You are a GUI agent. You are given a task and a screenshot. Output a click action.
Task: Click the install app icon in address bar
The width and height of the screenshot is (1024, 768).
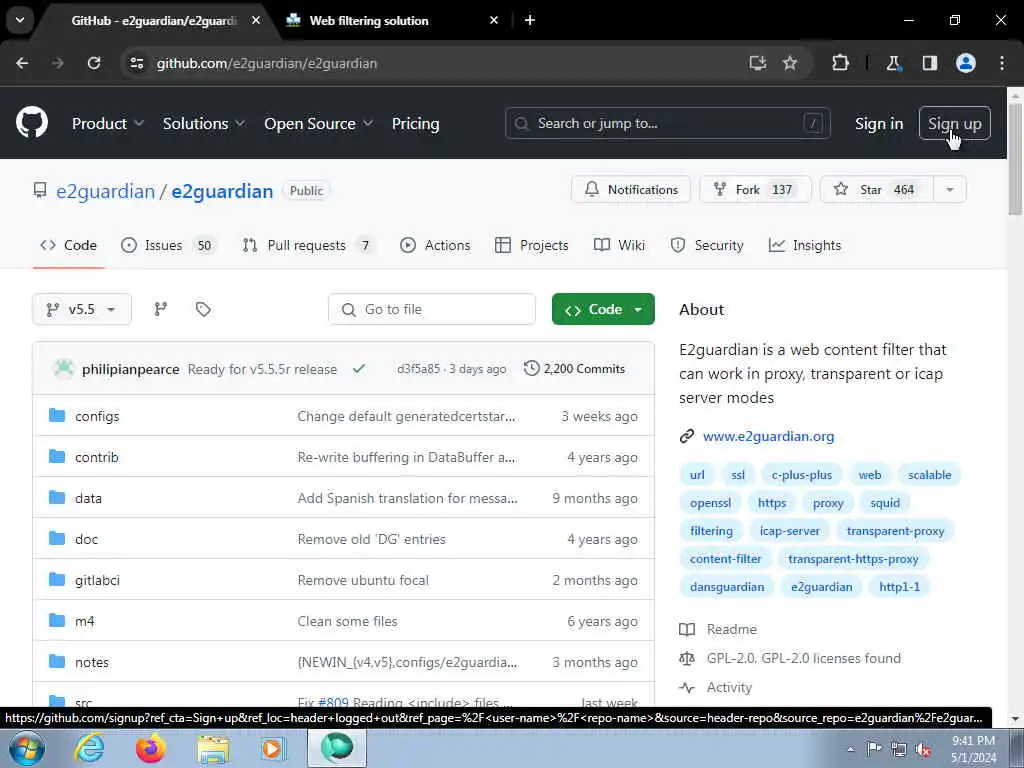click(x=758, y=63)
